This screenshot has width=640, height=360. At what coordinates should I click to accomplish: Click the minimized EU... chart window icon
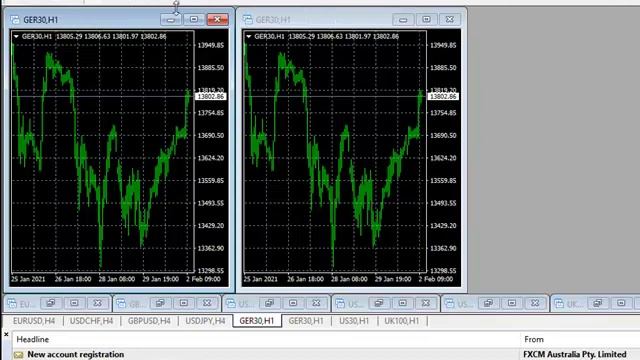(12, 304)
